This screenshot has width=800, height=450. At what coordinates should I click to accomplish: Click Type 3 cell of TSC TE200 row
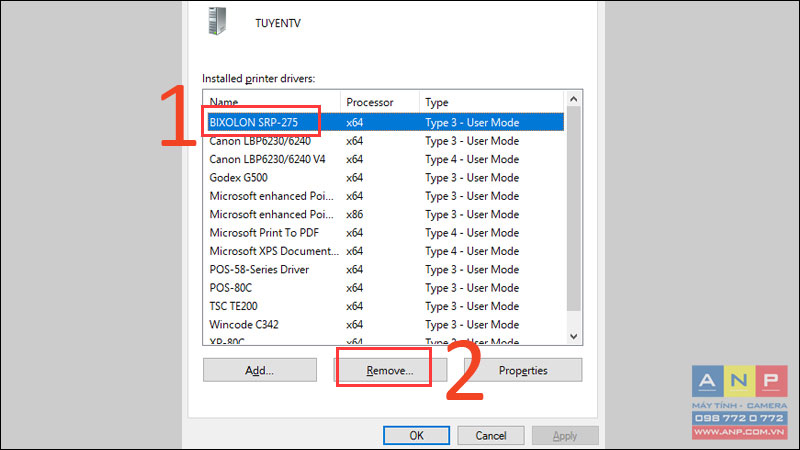click(x=472, y=306)
